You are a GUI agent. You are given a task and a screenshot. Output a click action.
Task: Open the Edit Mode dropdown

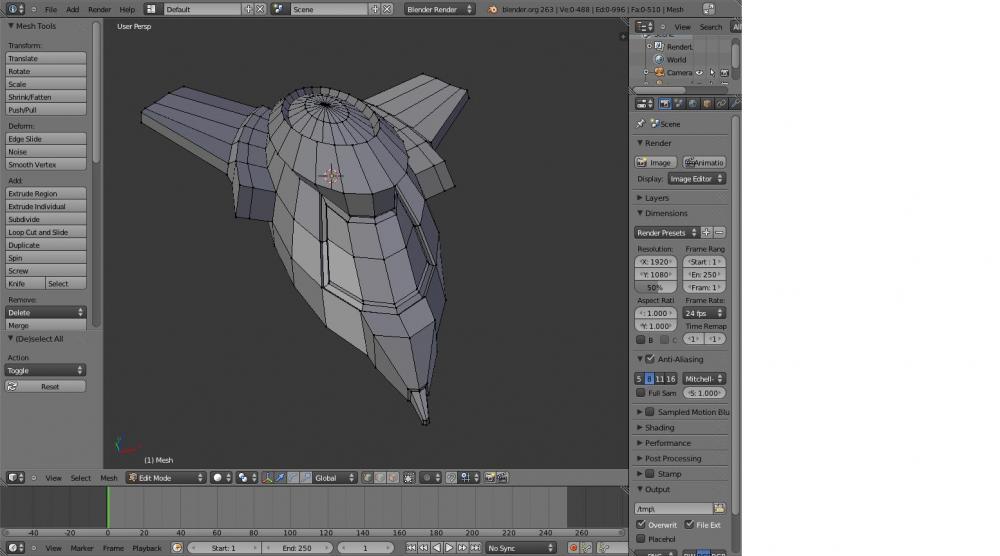pos(166,478)
